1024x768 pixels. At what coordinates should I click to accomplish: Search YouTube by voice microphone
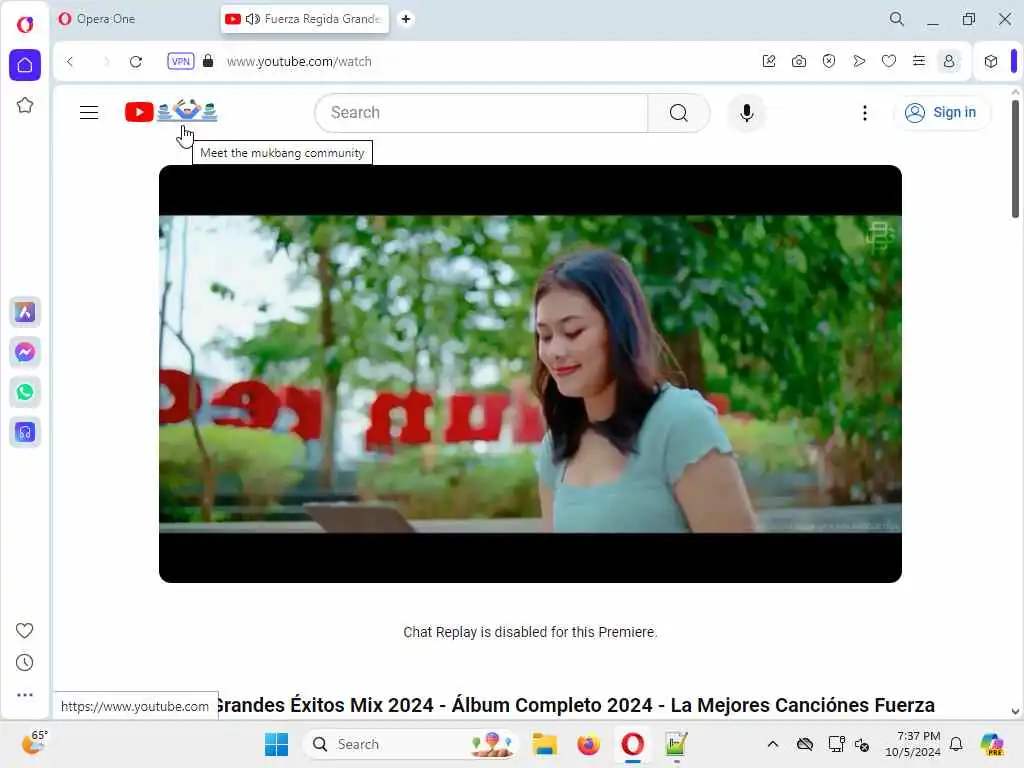(x=746, y=112)
